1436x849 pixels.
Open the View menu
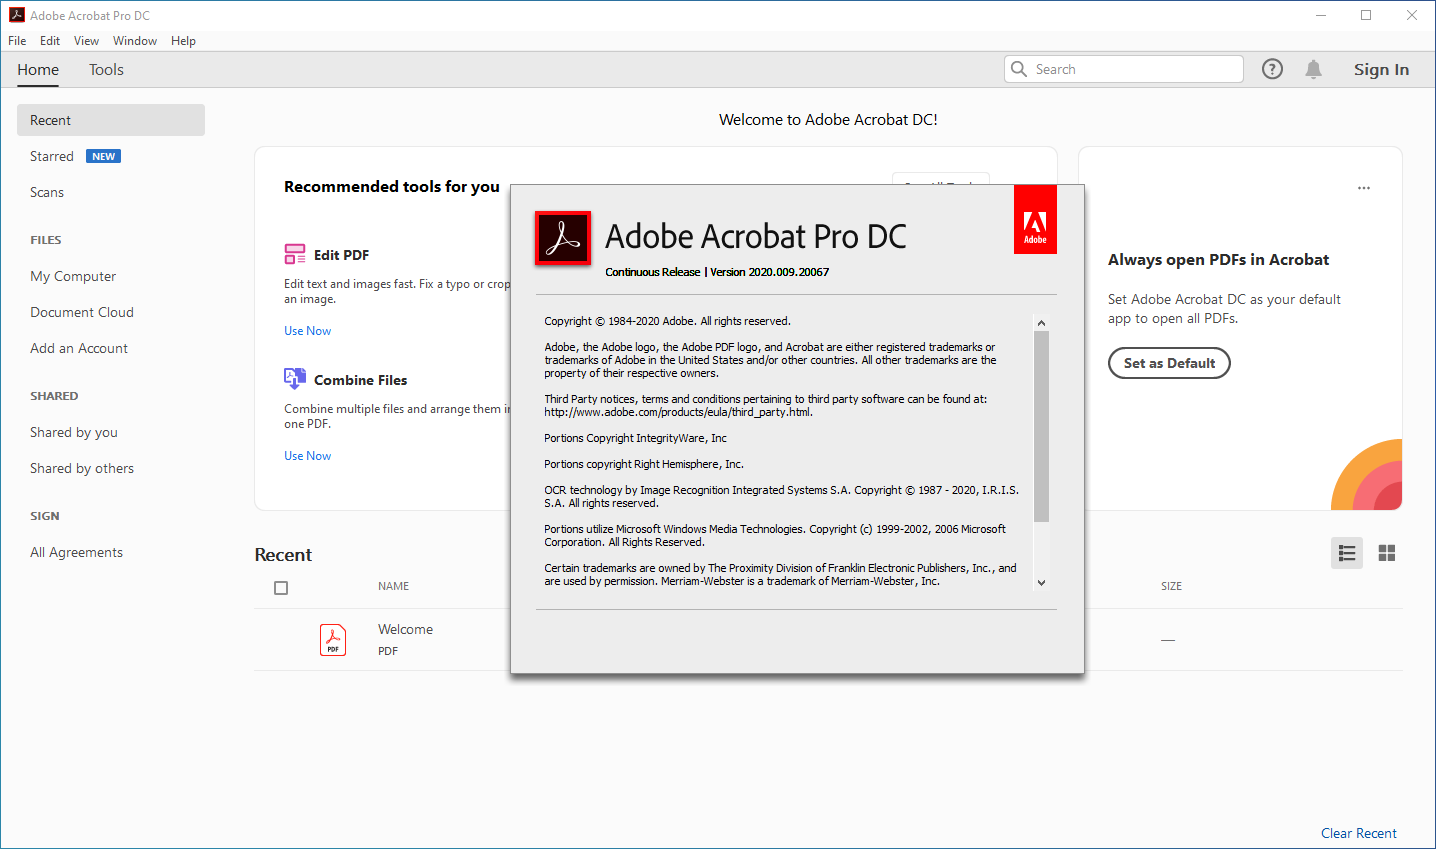(x=86, y=41)
